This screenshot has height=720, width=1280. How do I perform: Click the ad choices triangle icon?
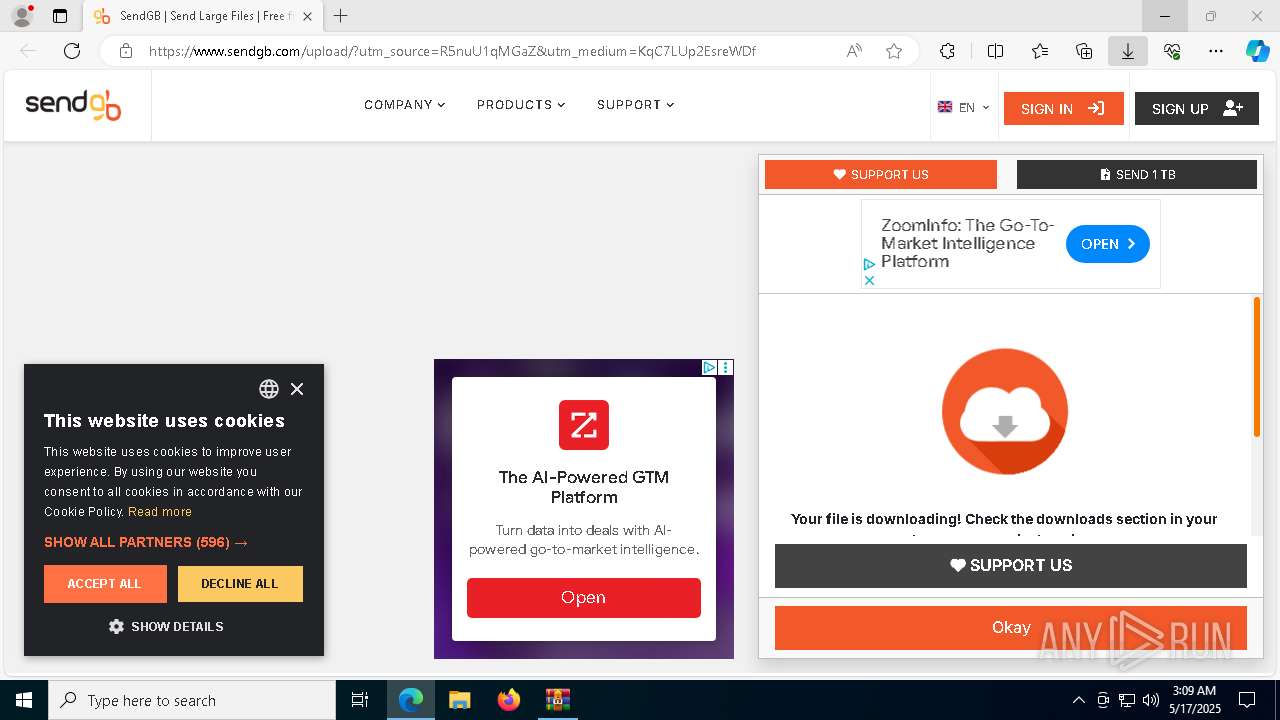click(x=869, y=265)
